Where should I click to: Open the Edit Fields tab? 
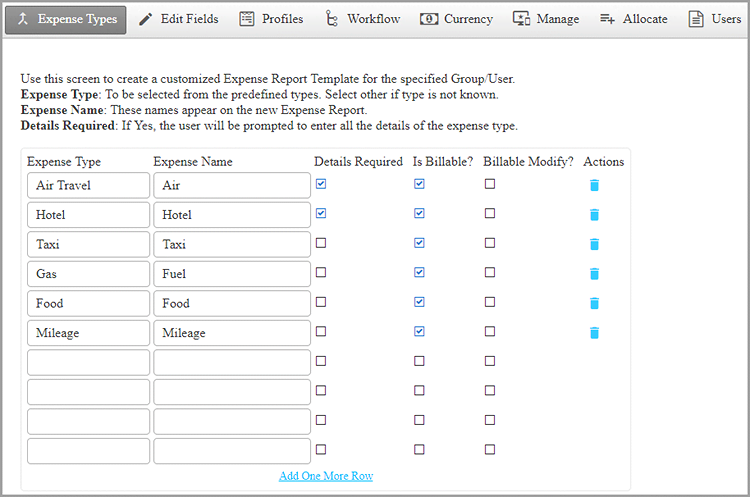coord(178,19)
